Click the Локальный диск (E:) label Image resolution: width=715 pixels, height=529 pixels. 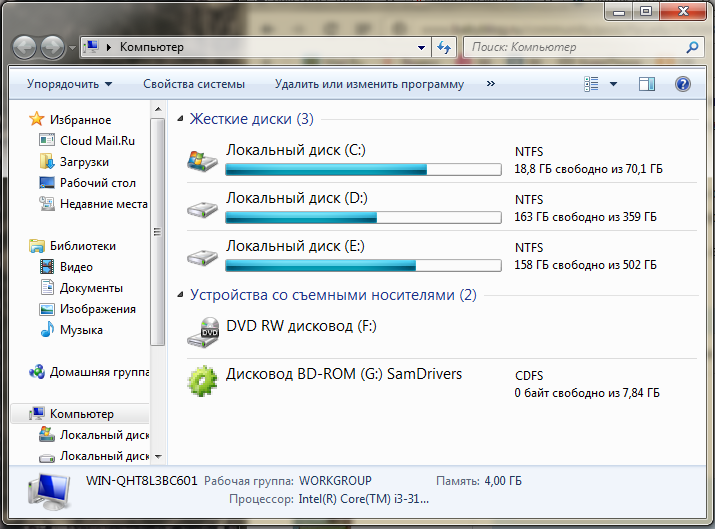(x=295, y=245)
